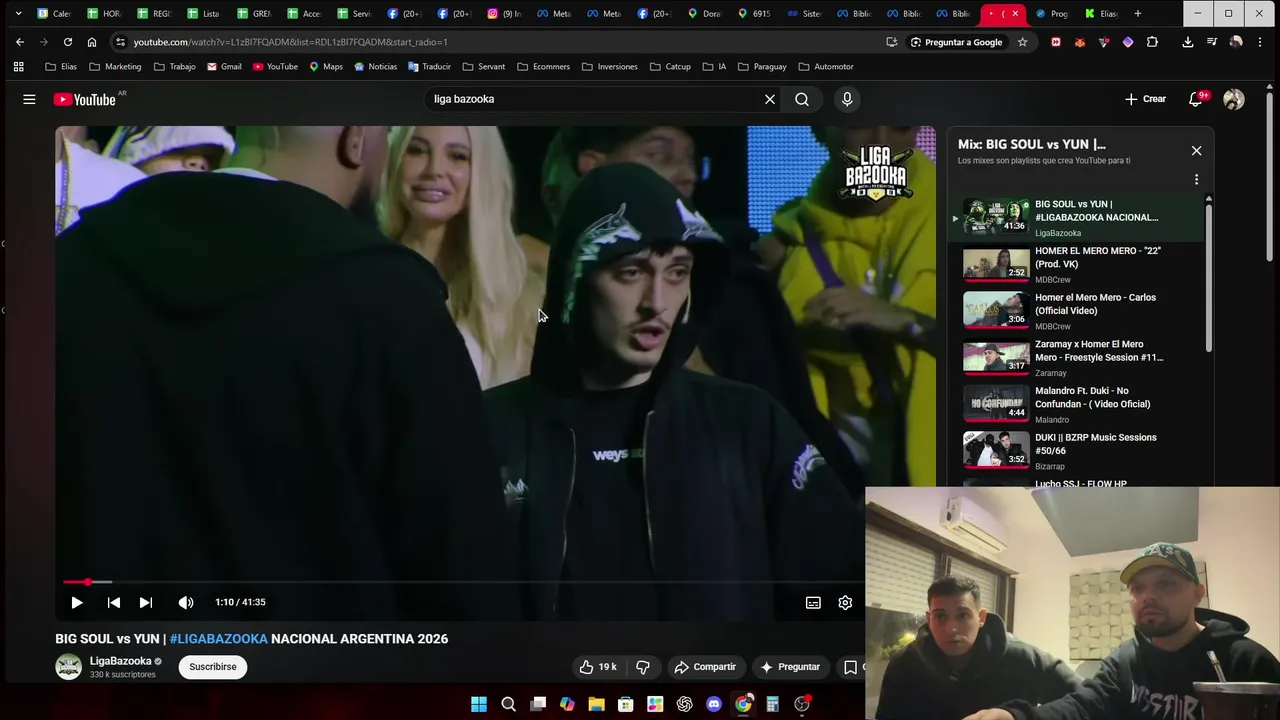Open the Traducir bookmark

pyautogui.click(x=429, y=67)
